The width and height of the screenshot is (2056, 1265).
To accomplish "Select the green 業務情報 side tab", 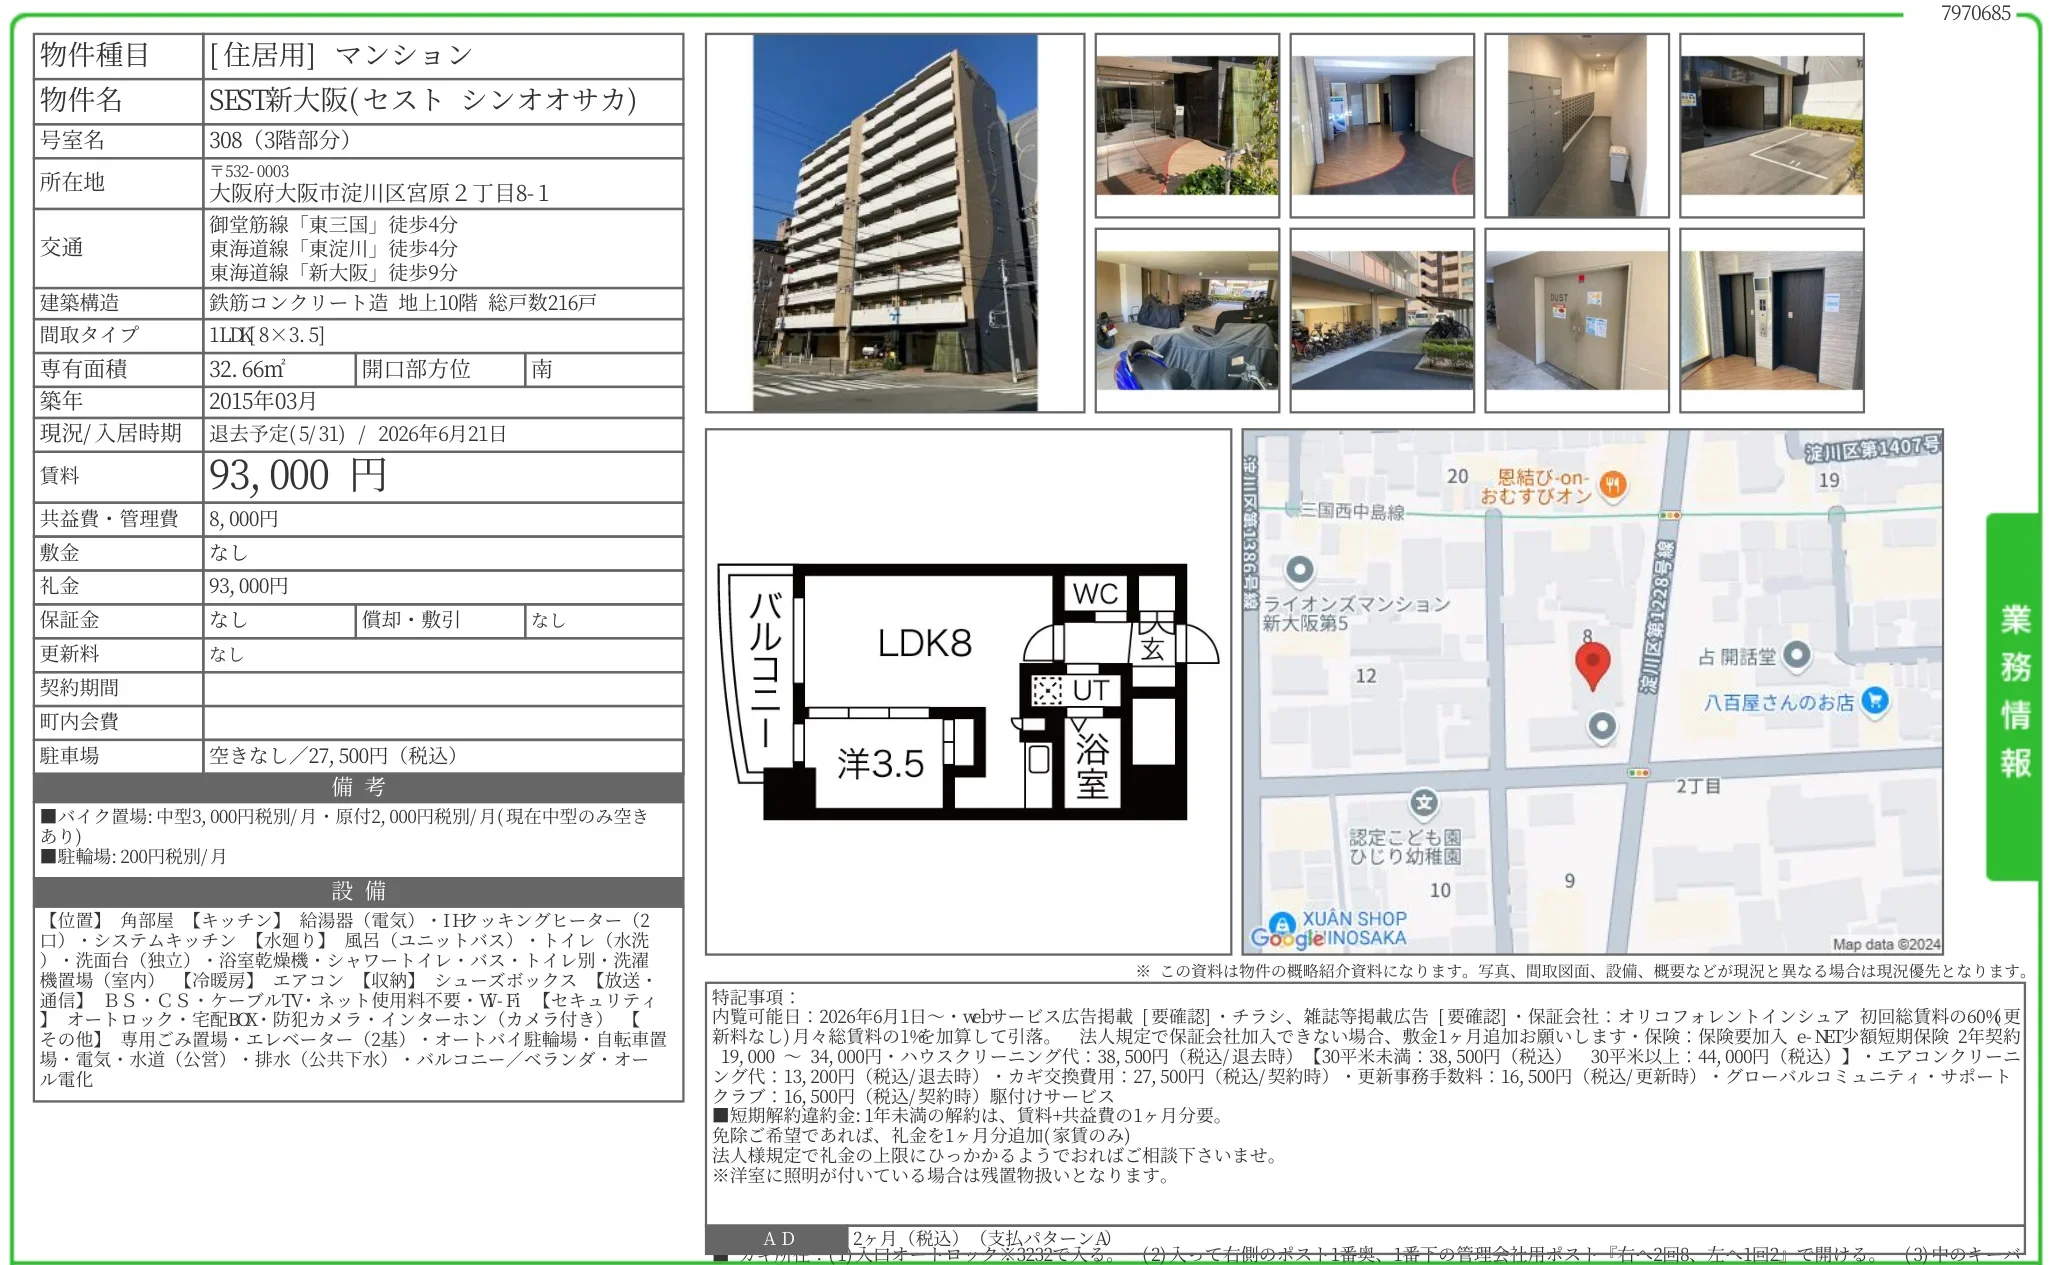I will 2014,695.
